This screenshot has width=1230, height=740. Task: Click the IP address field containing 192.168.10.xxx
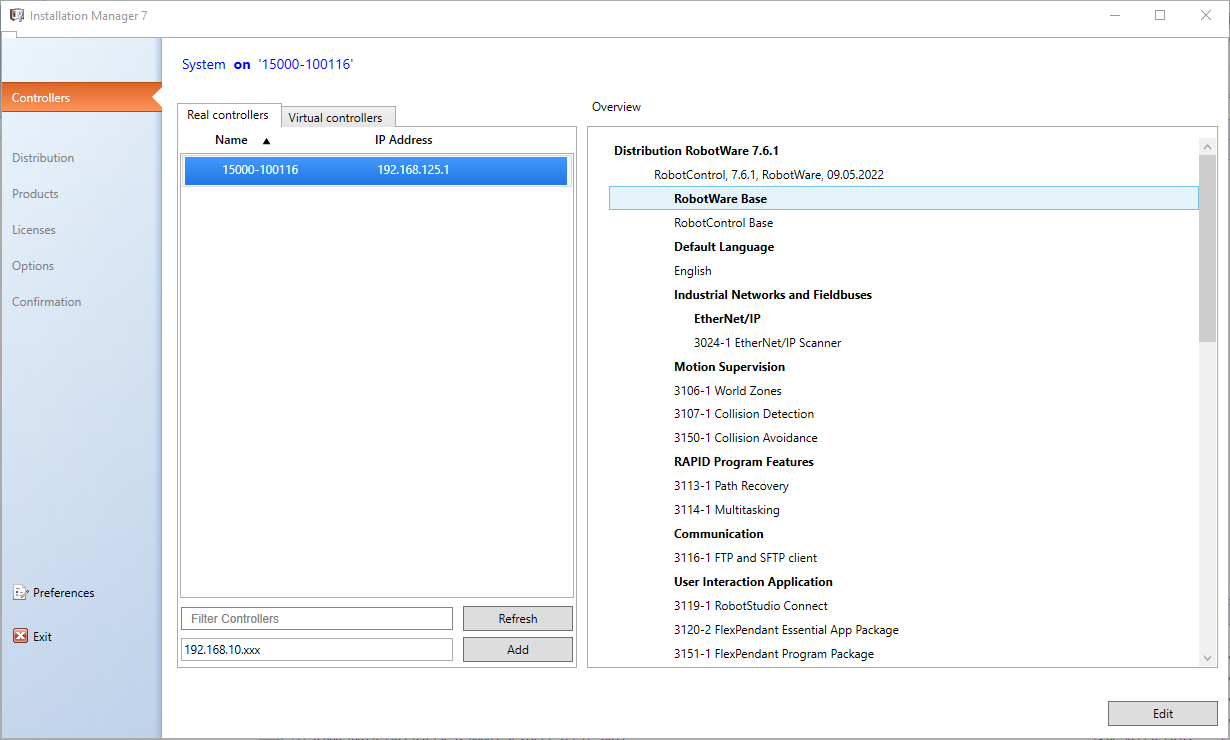tap(317, 650)
